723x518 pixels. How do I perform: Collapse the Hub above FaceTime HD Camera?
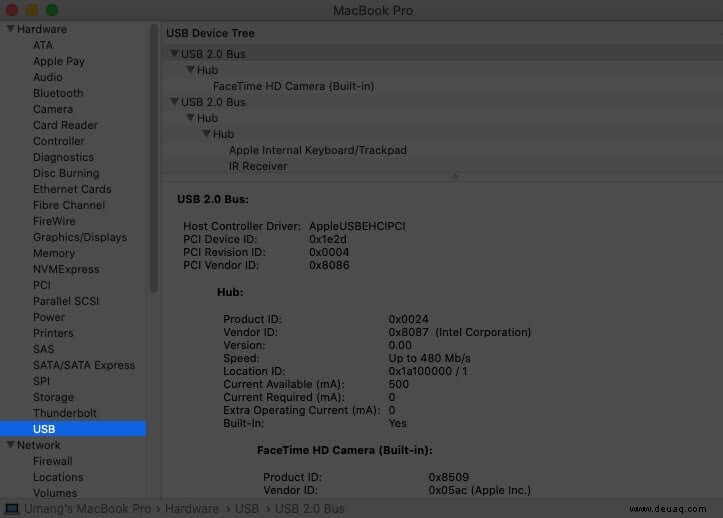coord(190,70)
